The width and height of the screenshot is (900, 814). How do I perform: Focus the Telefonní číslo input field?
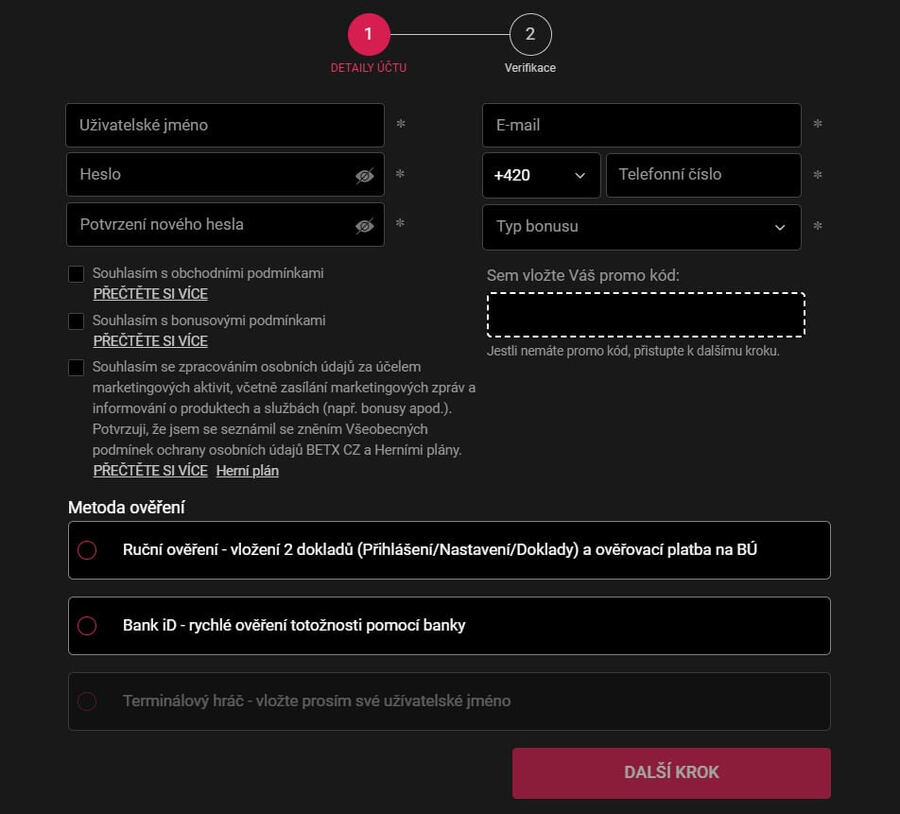(x=703, y=175)
